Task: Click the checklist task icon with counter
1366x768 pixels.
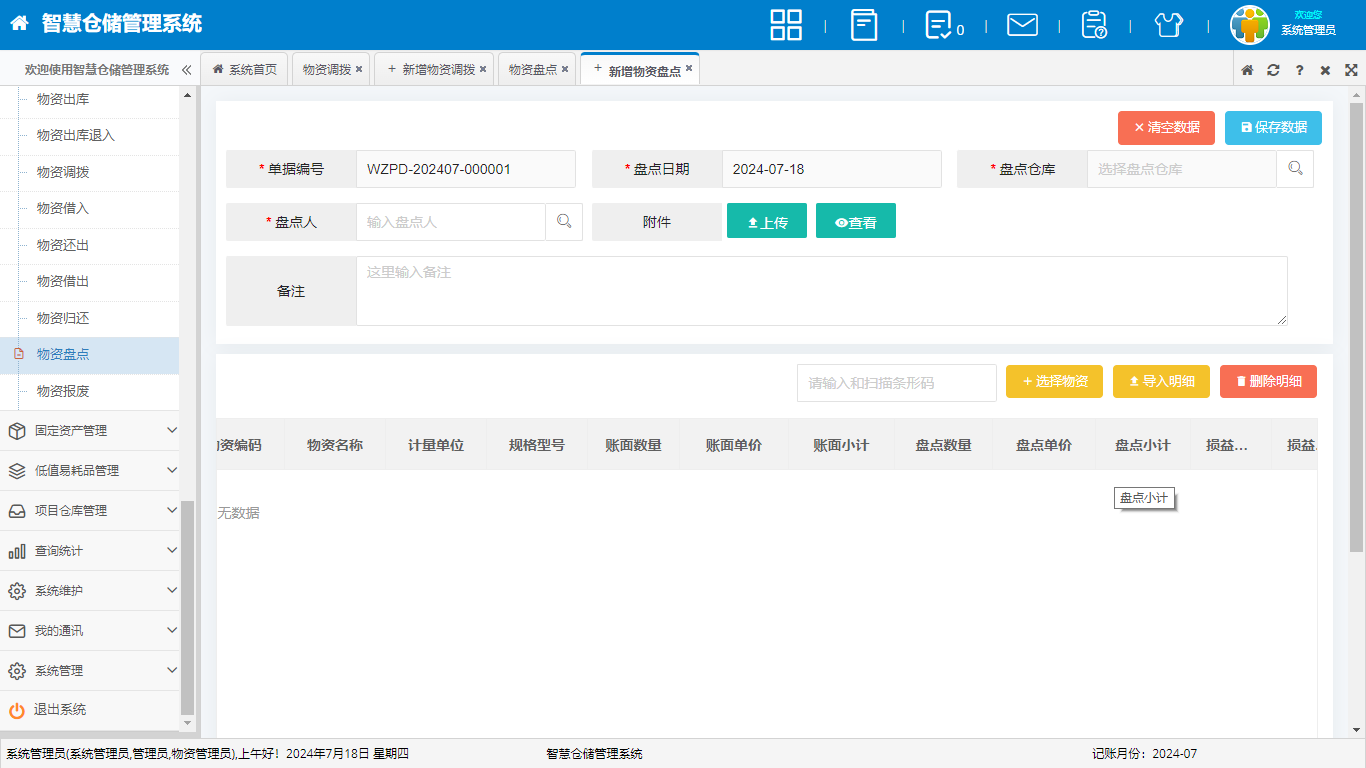Action: pyautogui.click(x=939, y=25)
